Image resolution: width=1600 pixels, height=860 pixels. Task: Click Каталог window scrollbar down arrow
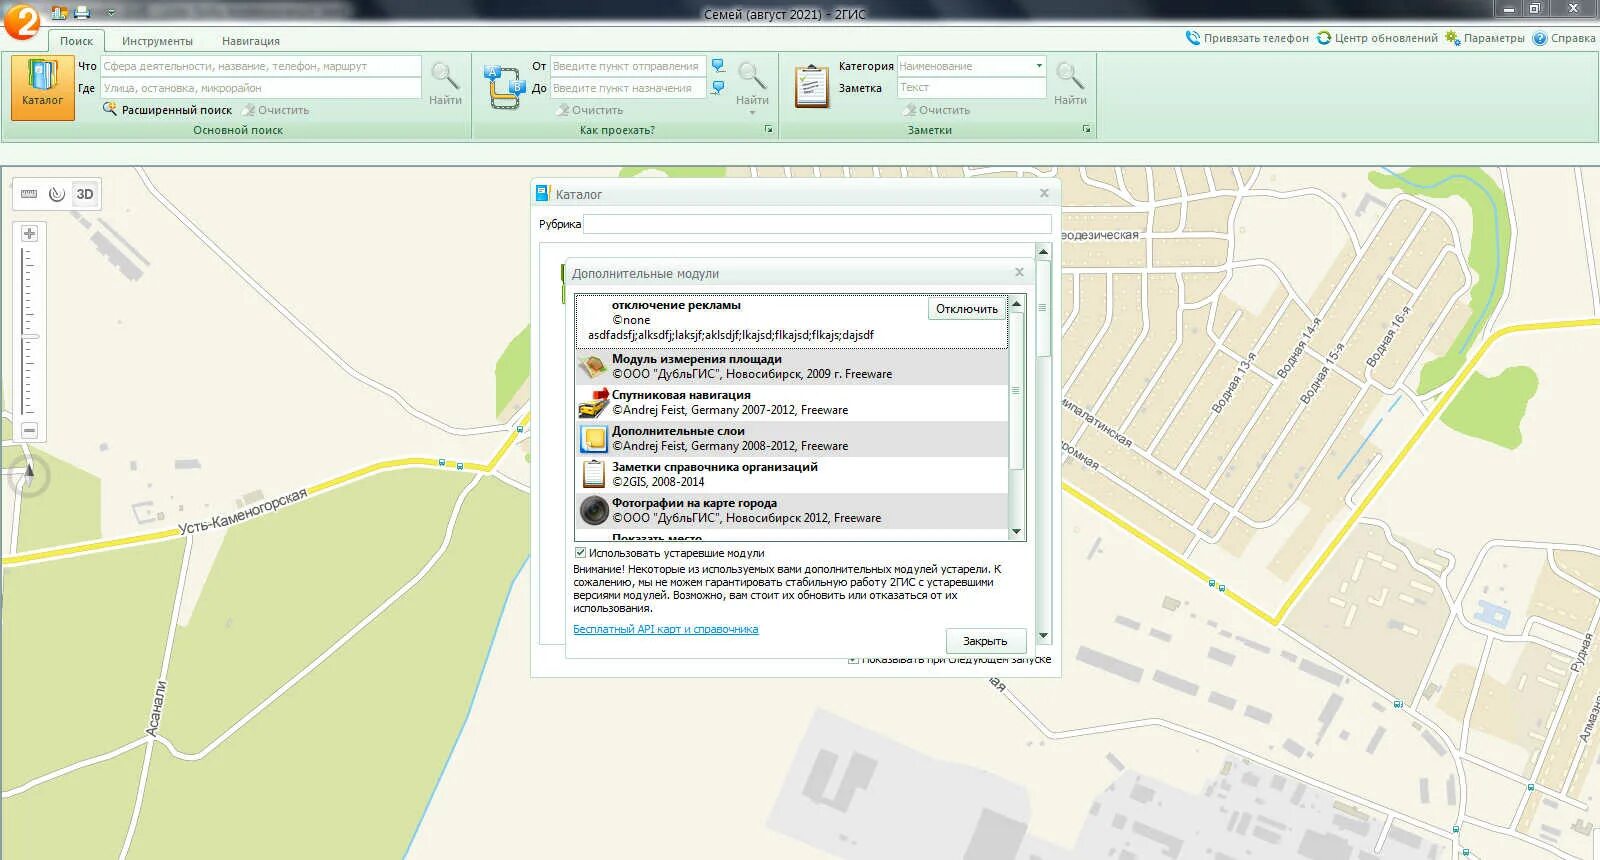[1043, 636]
